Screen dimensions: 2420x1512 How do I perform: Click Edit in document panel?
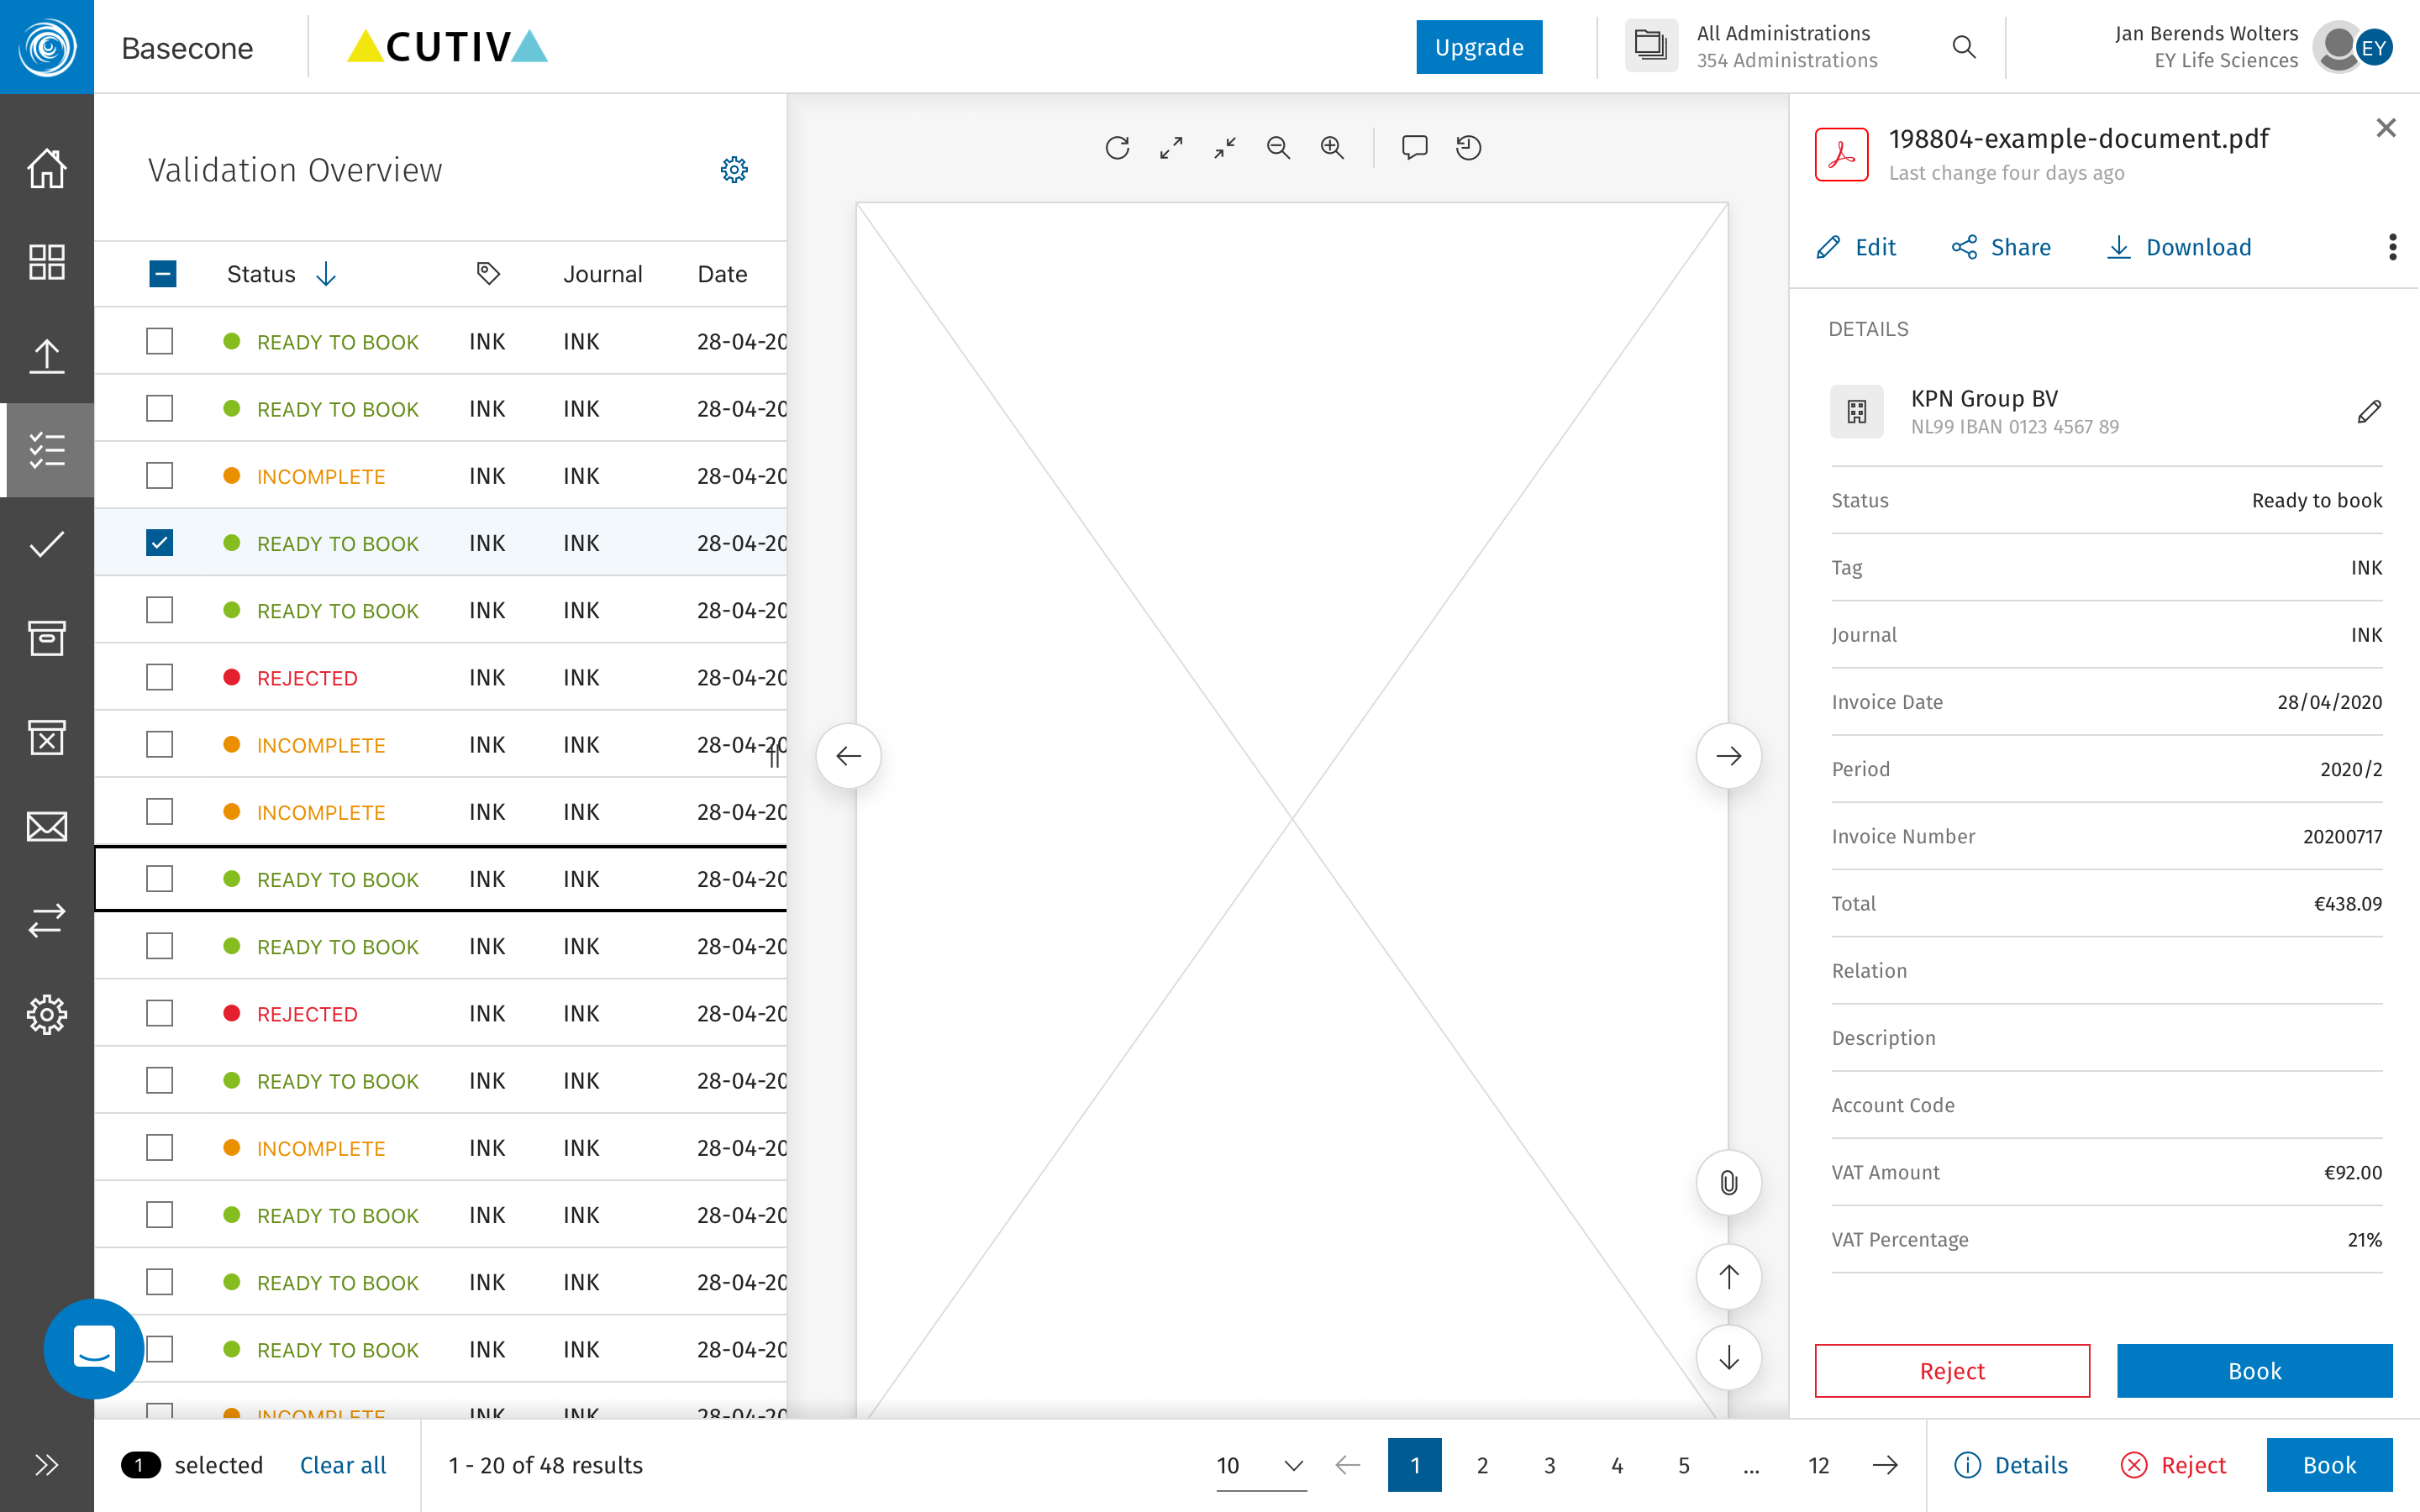pyautogui.click(x=1856, y=247)
